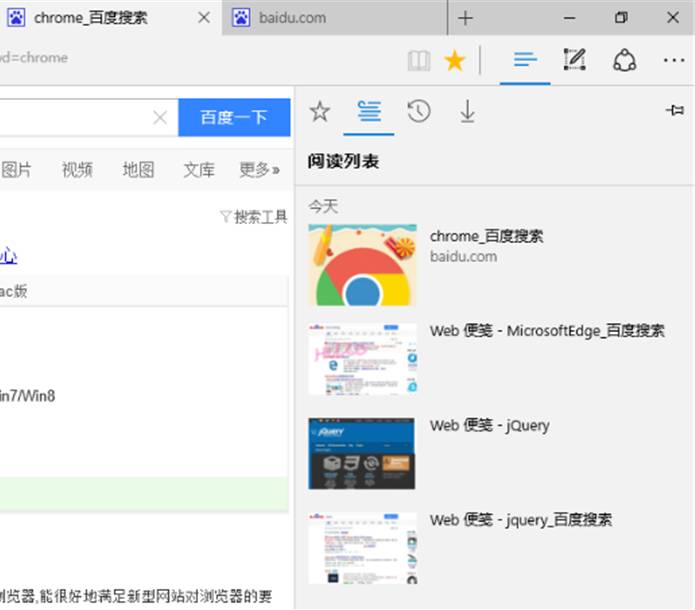
Task: Open the 视频 search category
Action: [x=77, y=170]
